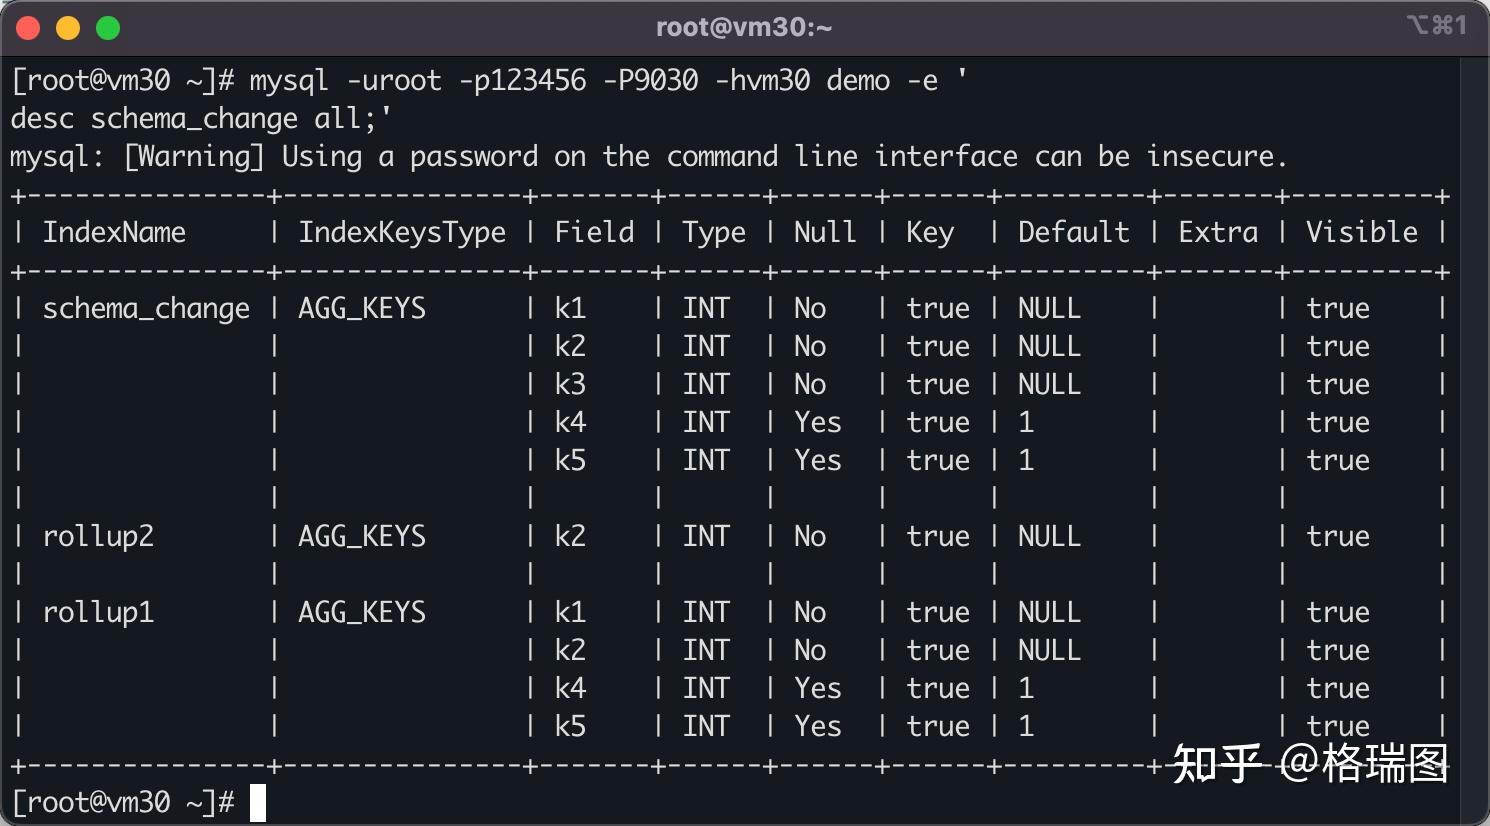
Task: Click the IndexKeysType column header
Action: click(402, 233)
